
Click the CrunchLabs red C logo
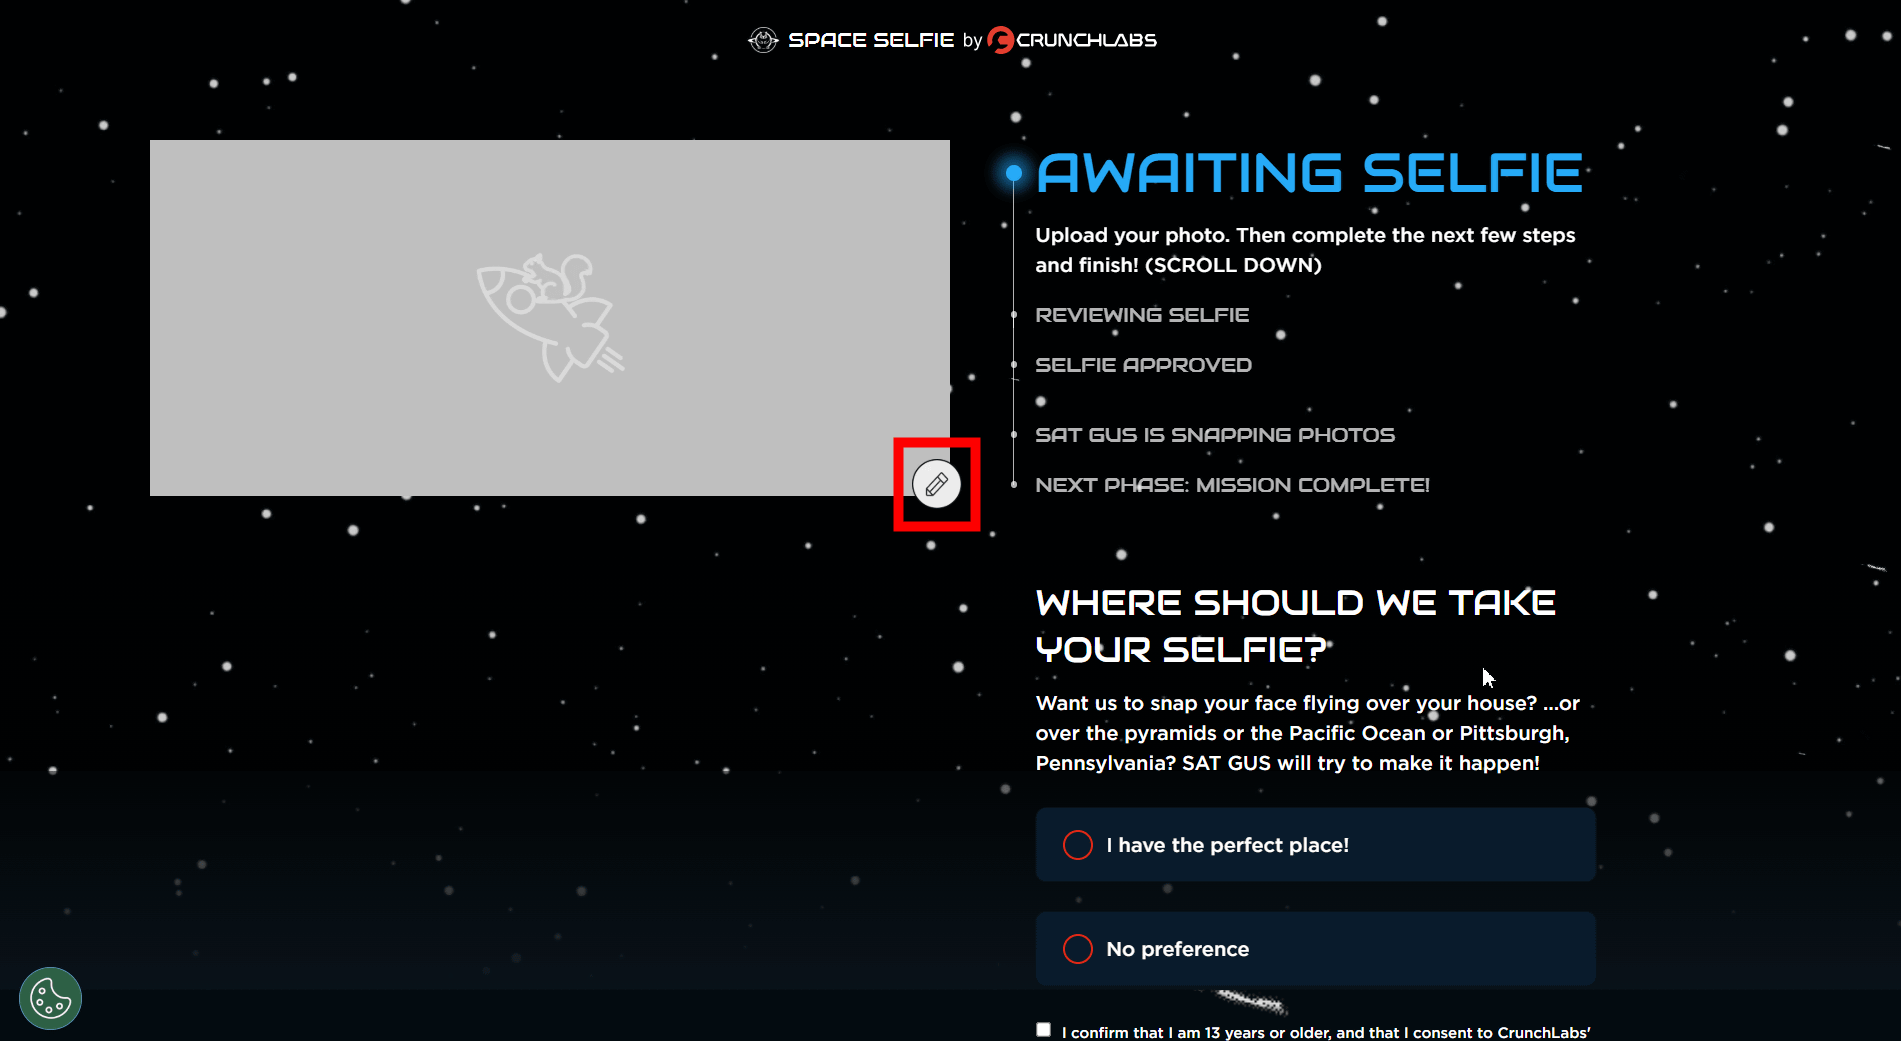(x=1000, y=40)
